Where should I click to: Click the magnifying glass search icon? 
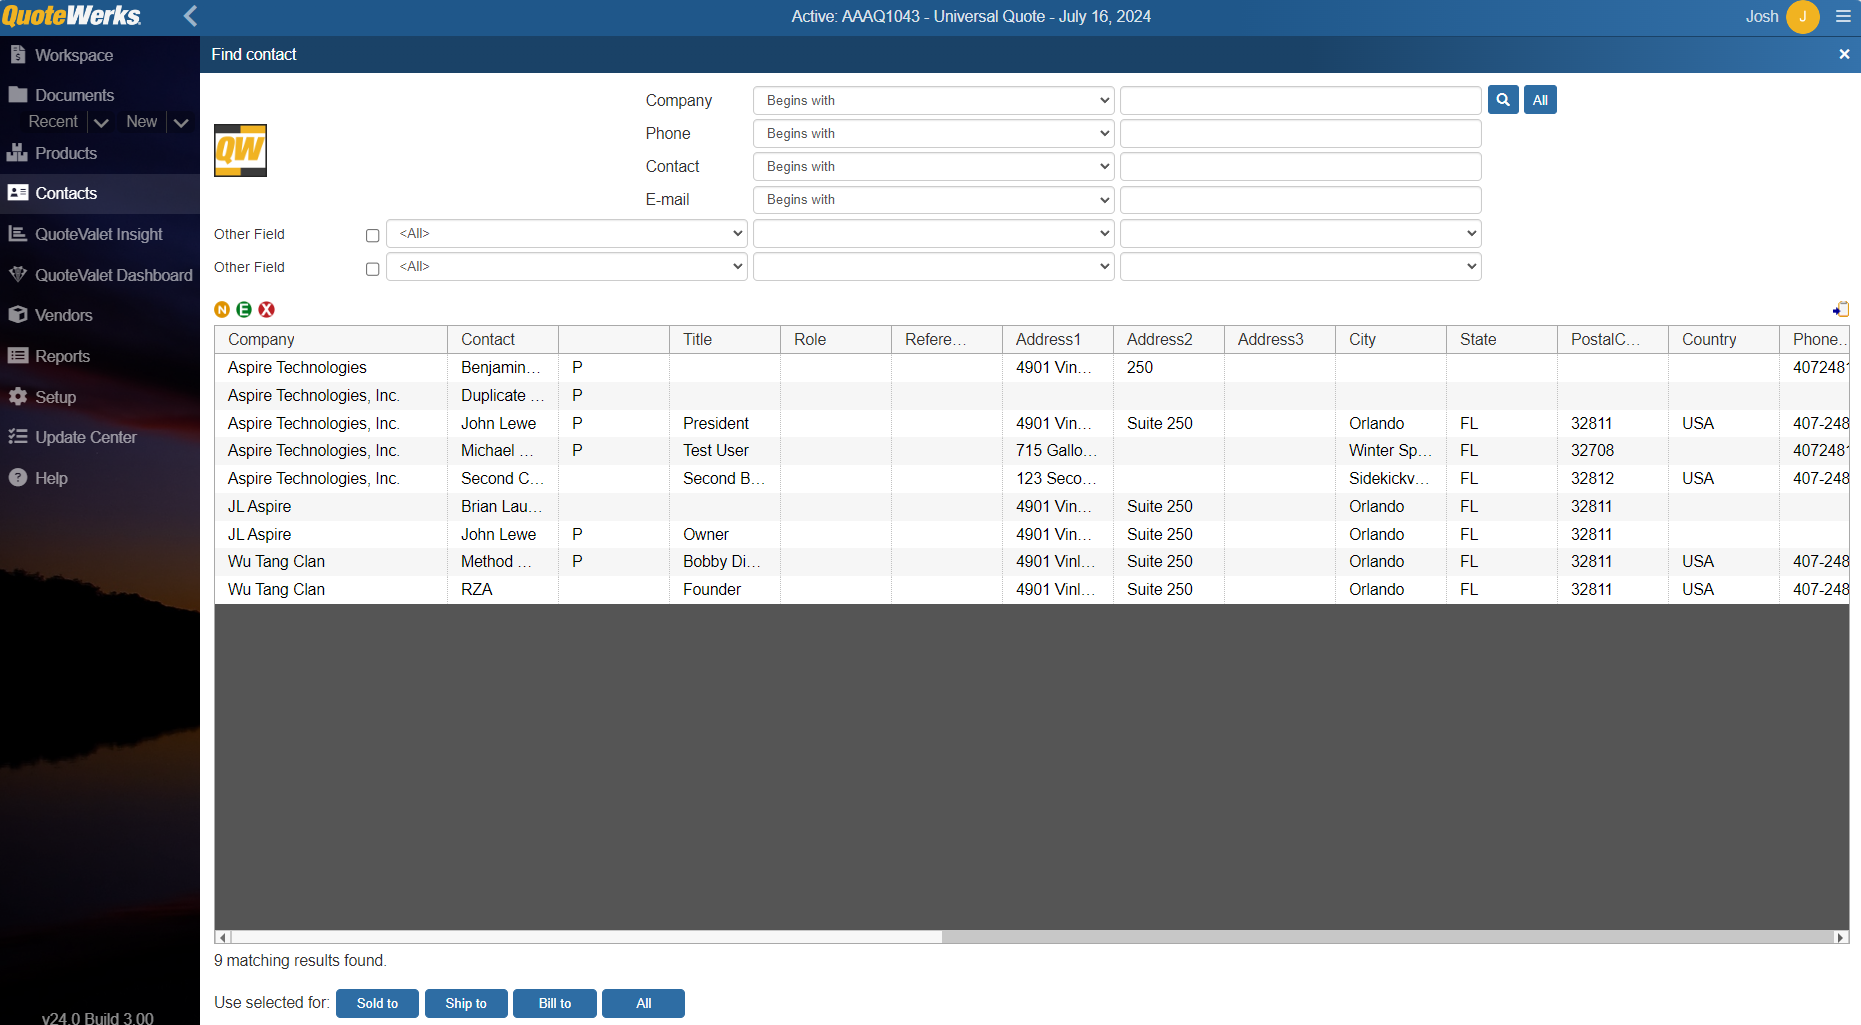point(1502,100)
